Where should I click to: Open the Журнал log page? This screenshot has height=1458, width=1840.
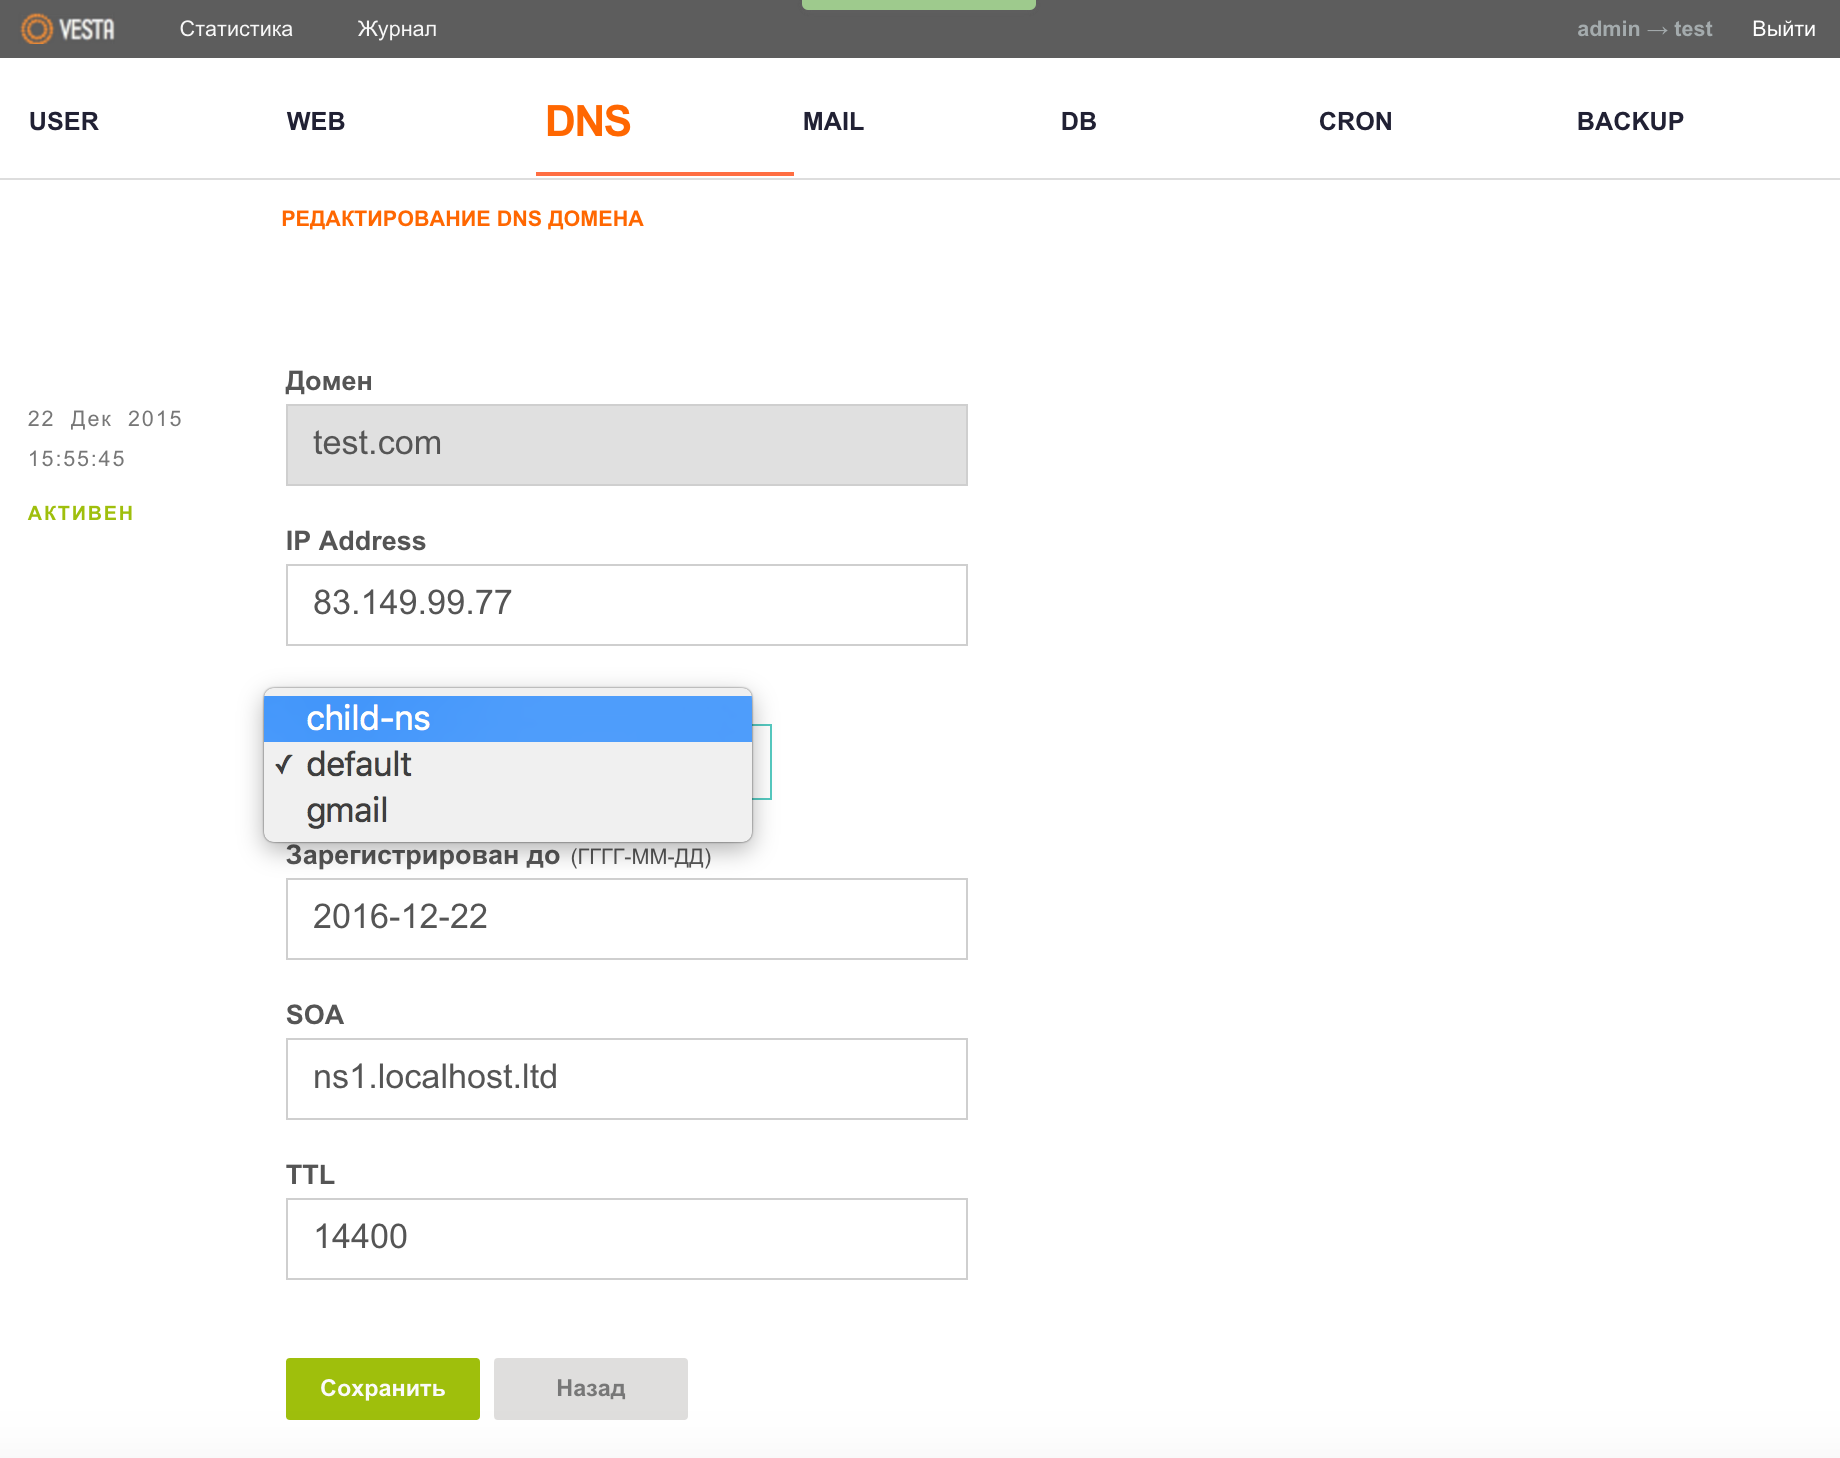(x=397, y=29)
